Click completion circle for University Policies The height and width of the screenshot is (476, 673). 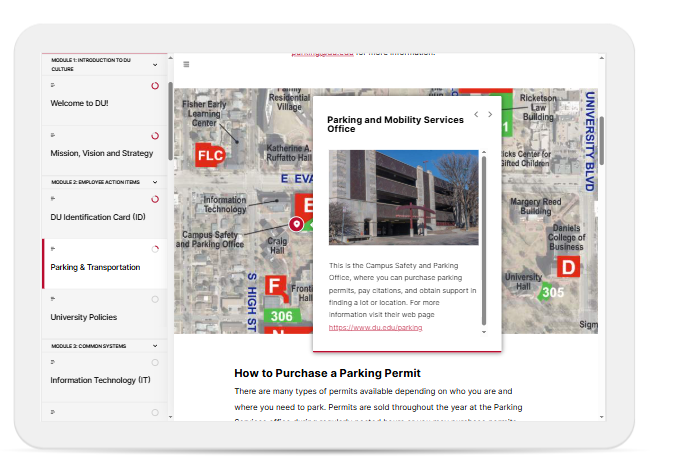coord(155,299)
